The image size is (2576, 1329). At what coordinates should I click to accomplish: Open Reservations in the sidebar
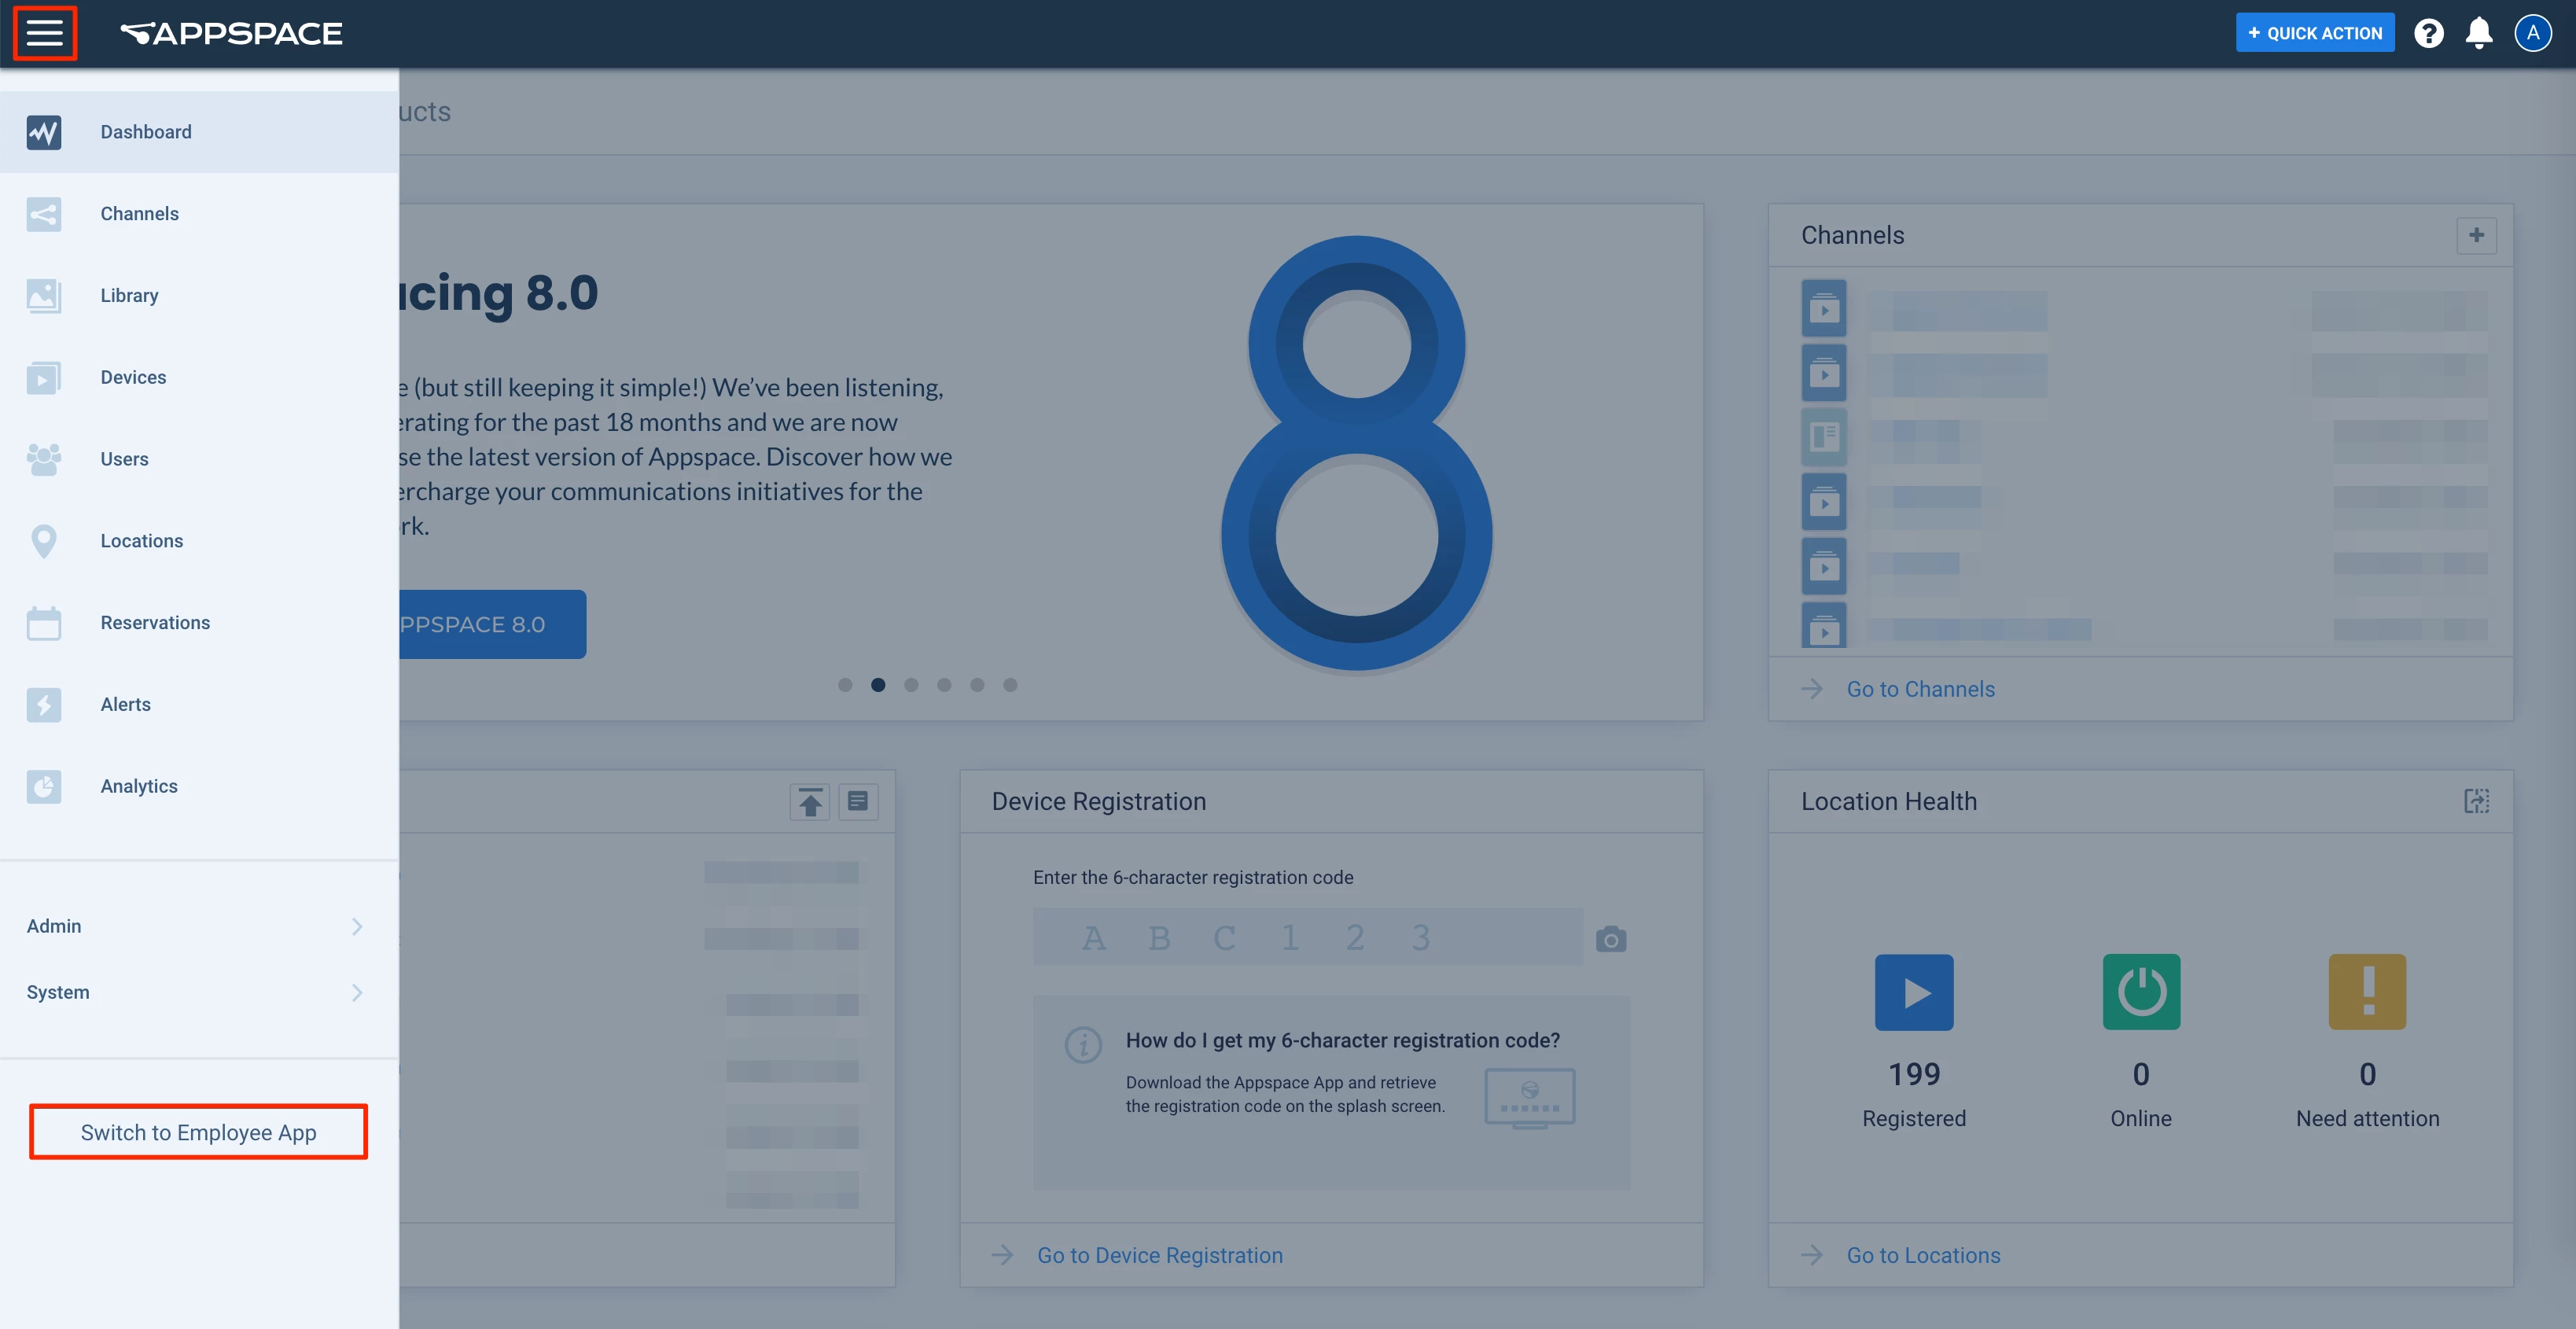click(x=199, y=623)
